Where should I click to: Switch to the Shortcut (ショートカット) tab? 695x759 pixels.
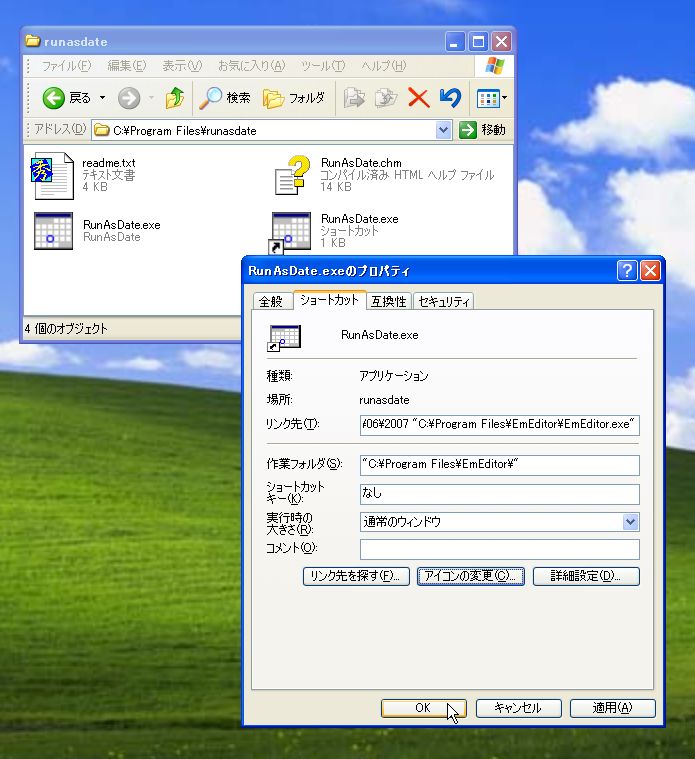point(329,300)
